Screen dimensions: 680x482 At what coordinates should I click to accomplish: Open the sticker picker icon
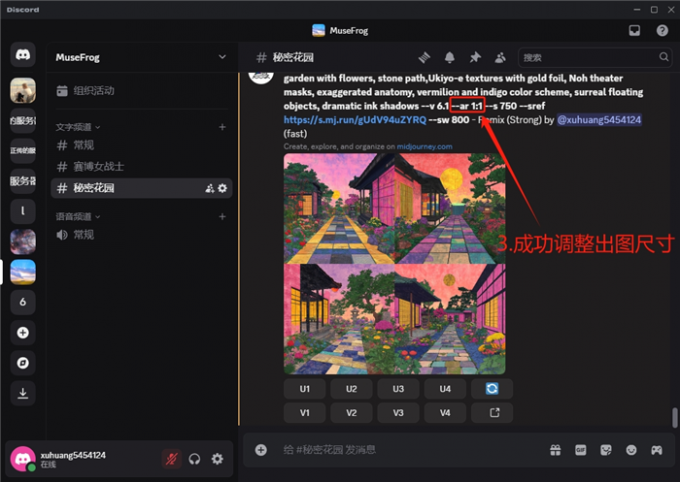click(606, 450)
